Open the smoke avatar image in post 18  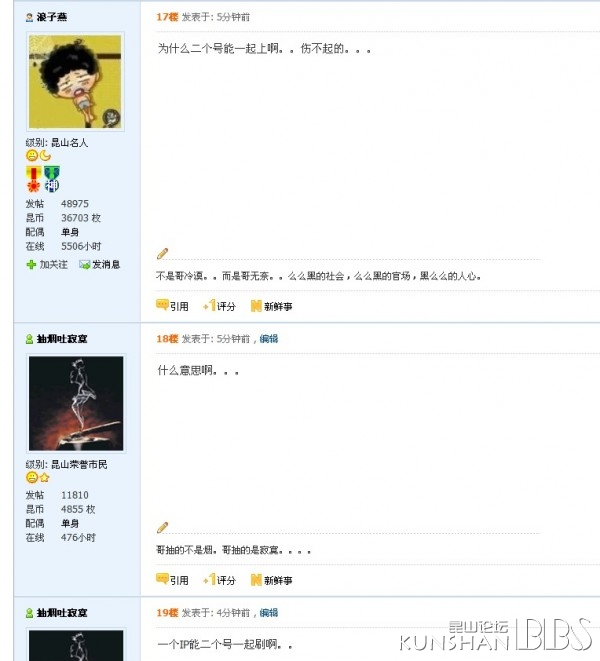[x=76, y=403]
